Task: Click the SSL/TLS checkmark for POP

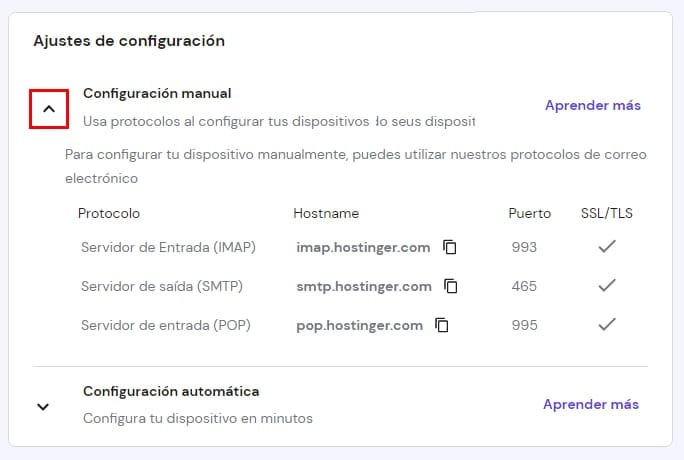Action: (606, 325)
